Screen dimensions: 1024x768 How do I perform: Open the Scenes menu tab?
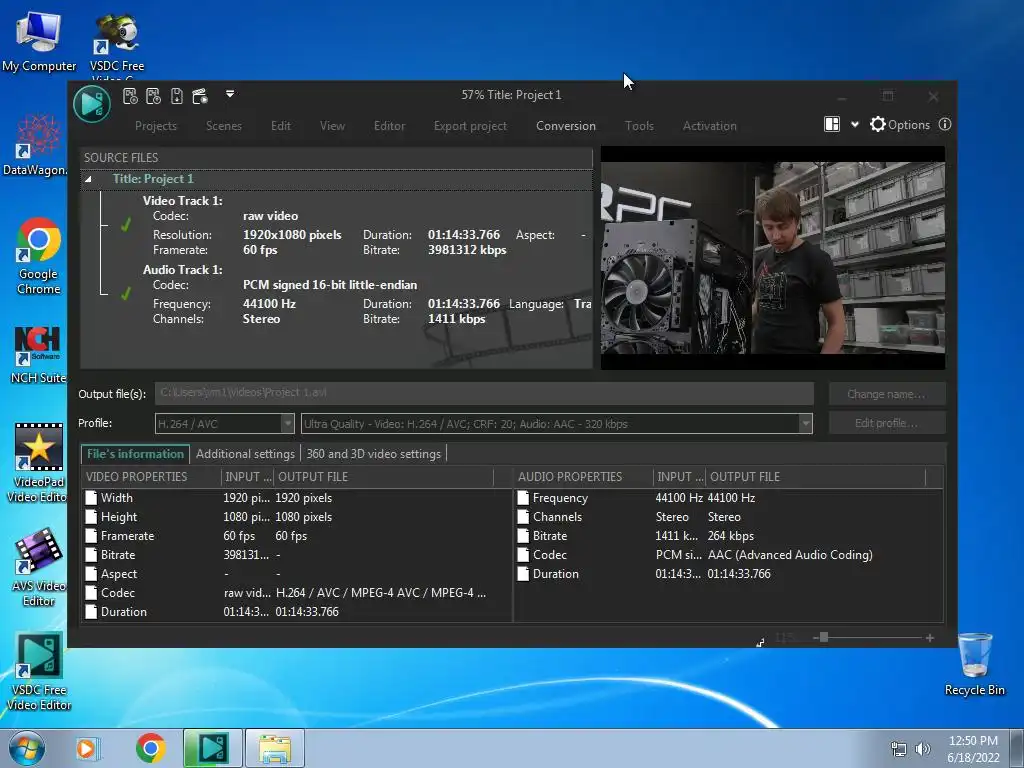(x=224, y=126)
